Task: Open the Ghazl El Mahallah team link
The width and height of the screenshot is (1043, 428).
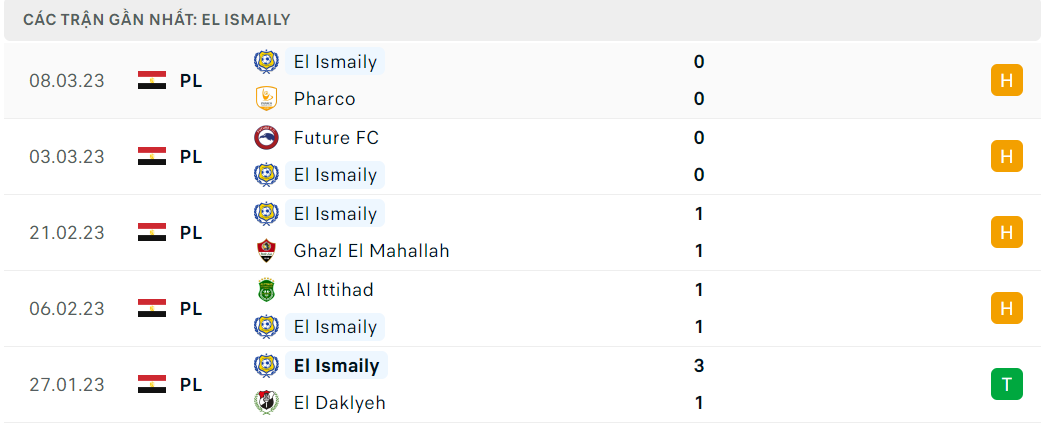Action: [371, 251]
